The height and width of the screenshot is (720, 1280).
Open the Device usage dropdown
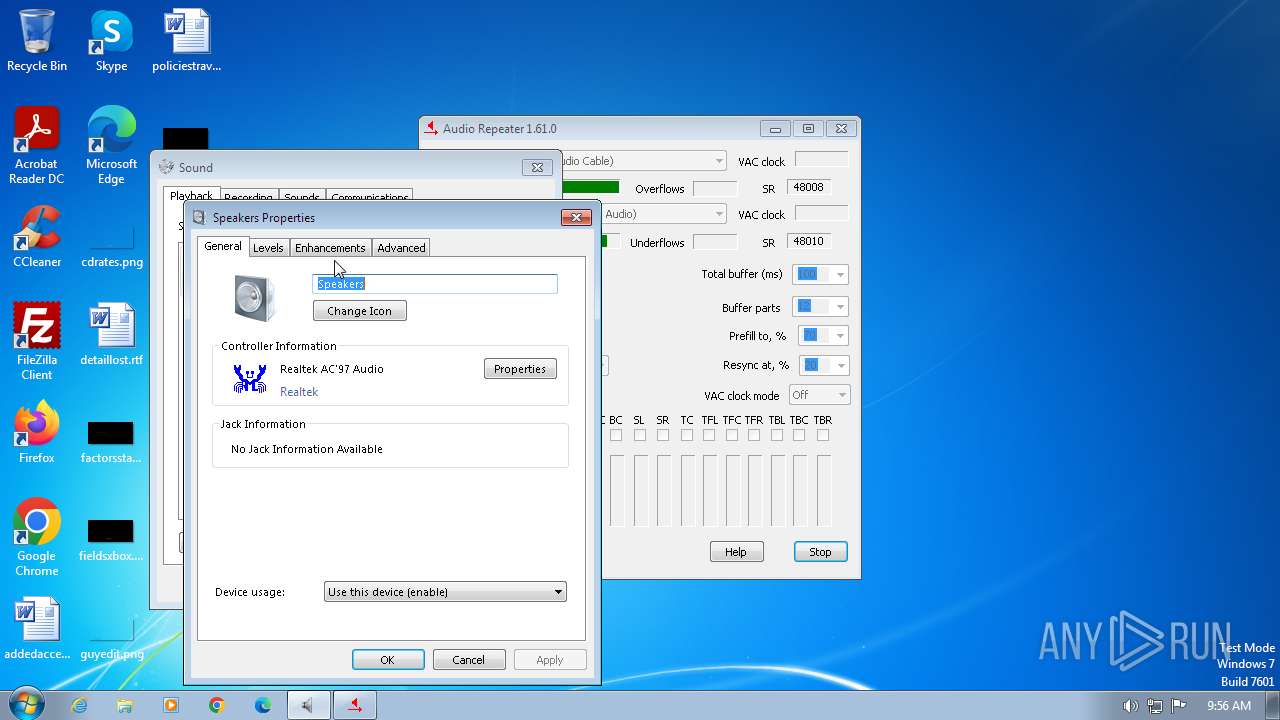[x=445, y=592]
